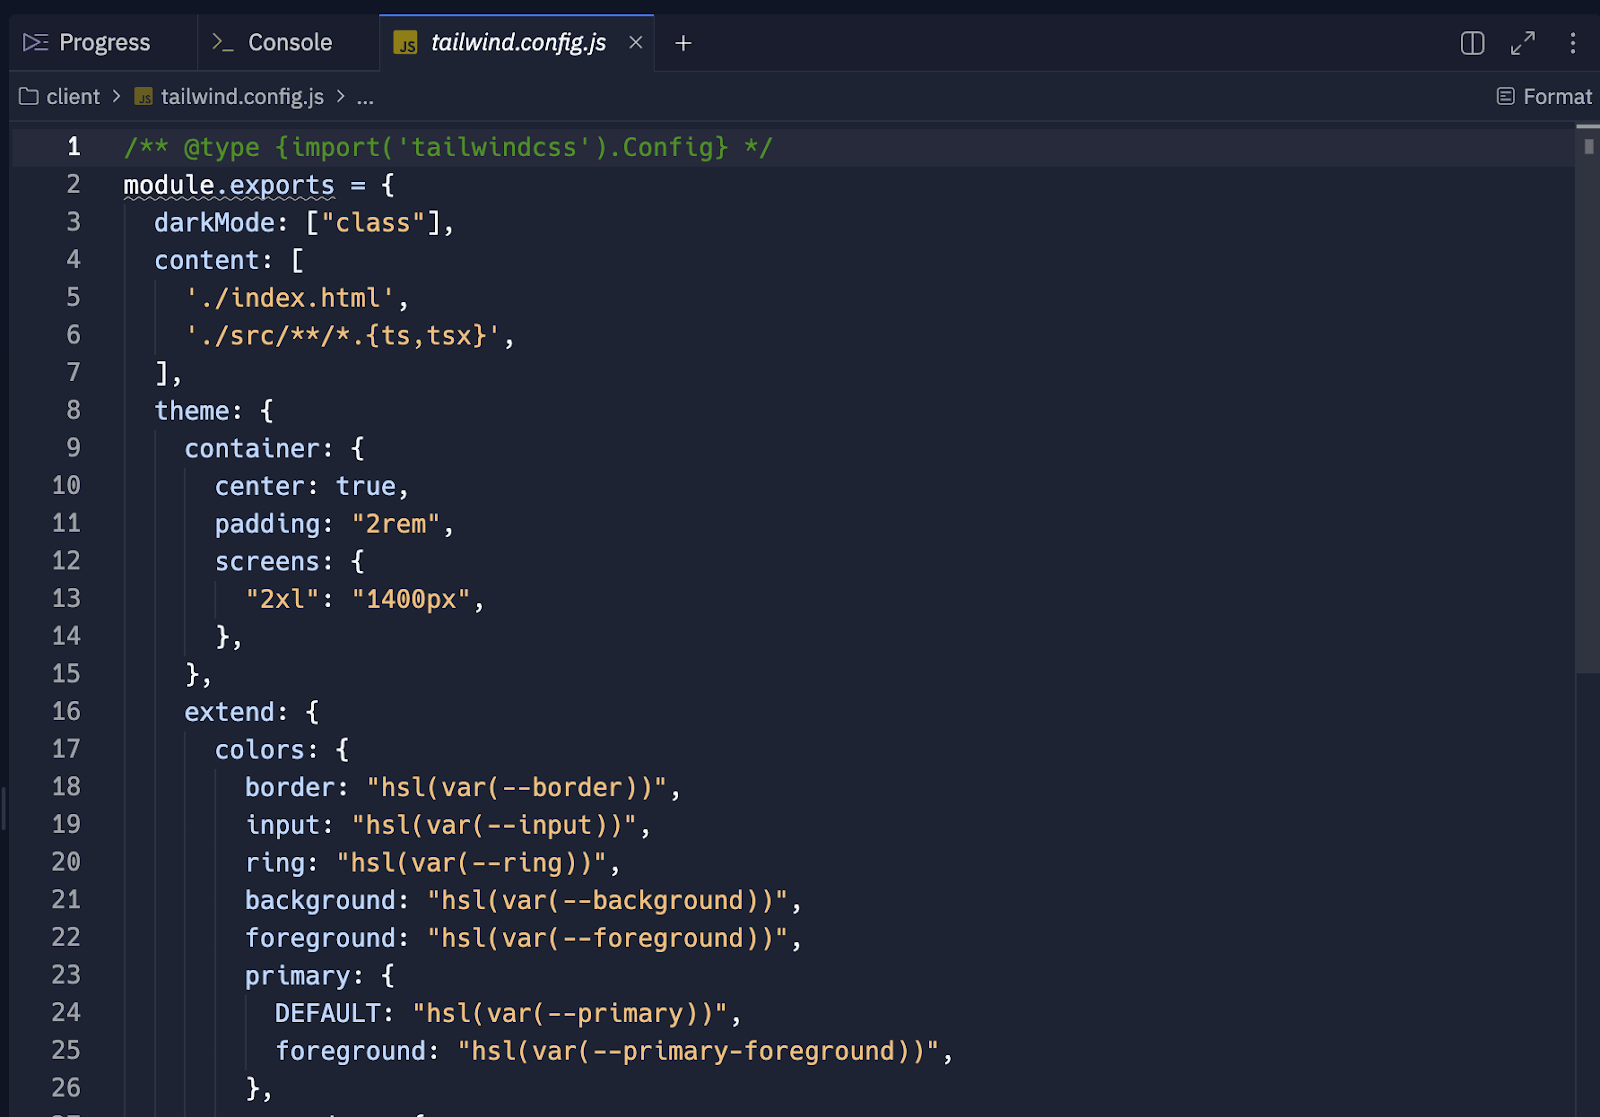Click the "2xl" key

pos(282,599)
